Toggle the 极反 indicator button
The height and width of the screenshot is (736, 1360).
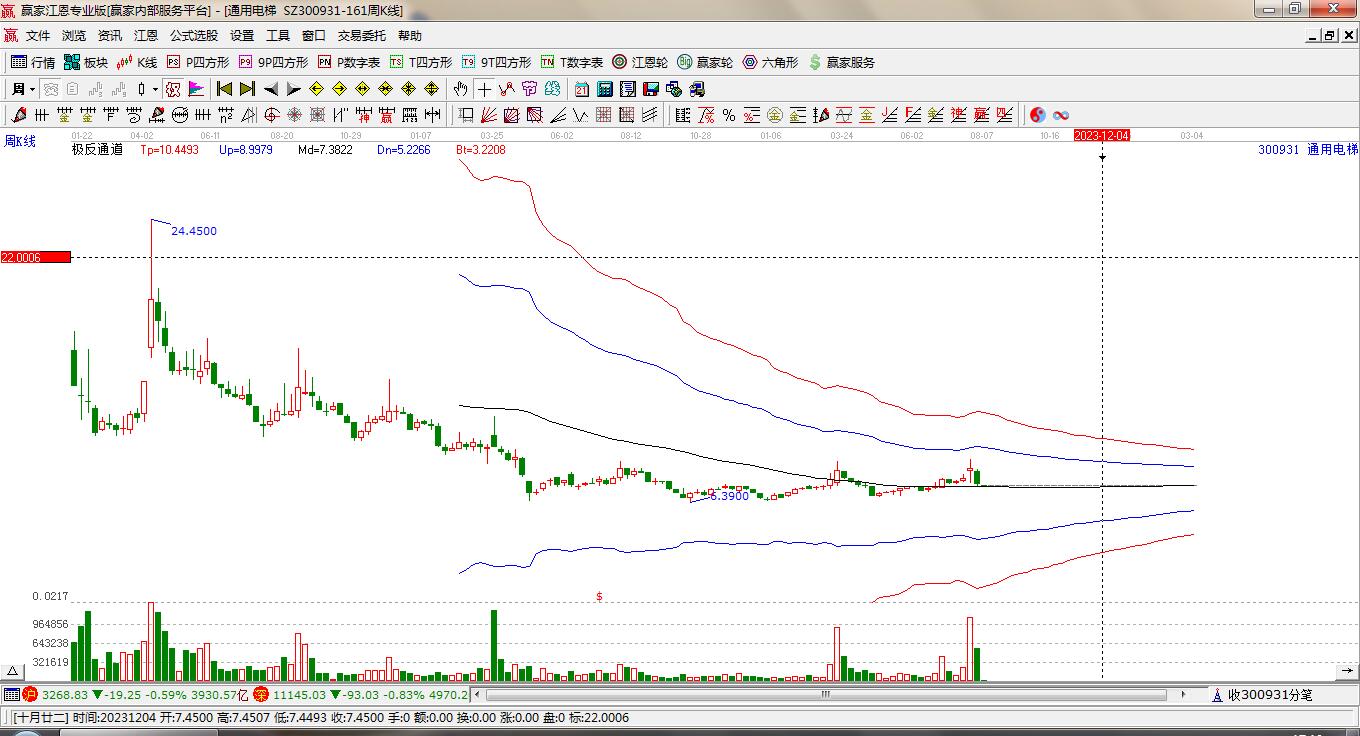pyautogui.click(x=173, y=89)
